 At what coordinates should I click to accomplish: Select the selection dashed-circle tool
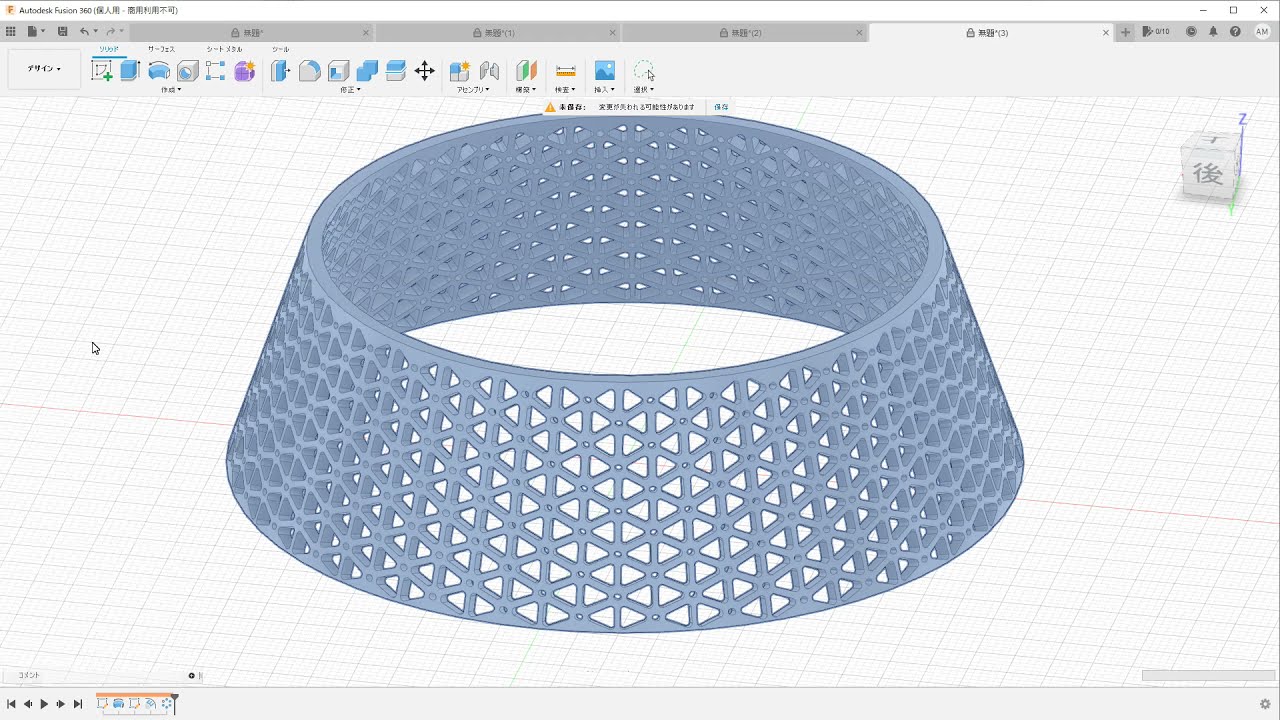(644, 71)
